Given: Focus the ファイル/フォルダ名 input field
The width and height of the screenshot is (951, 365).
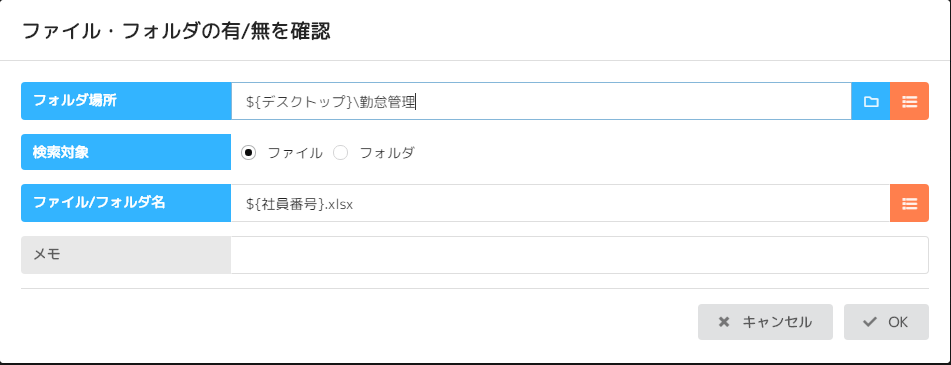Looking at the screenshot, I should pos(560,203).
